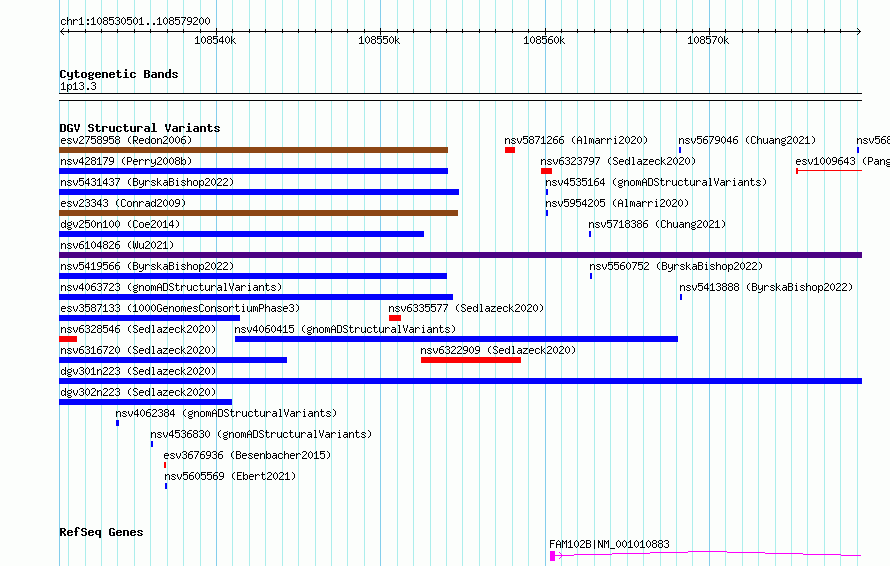This screenshot has width=890, height=566.
Task: Click the RefSeq Genes track title
Action: tap(101, 532)
